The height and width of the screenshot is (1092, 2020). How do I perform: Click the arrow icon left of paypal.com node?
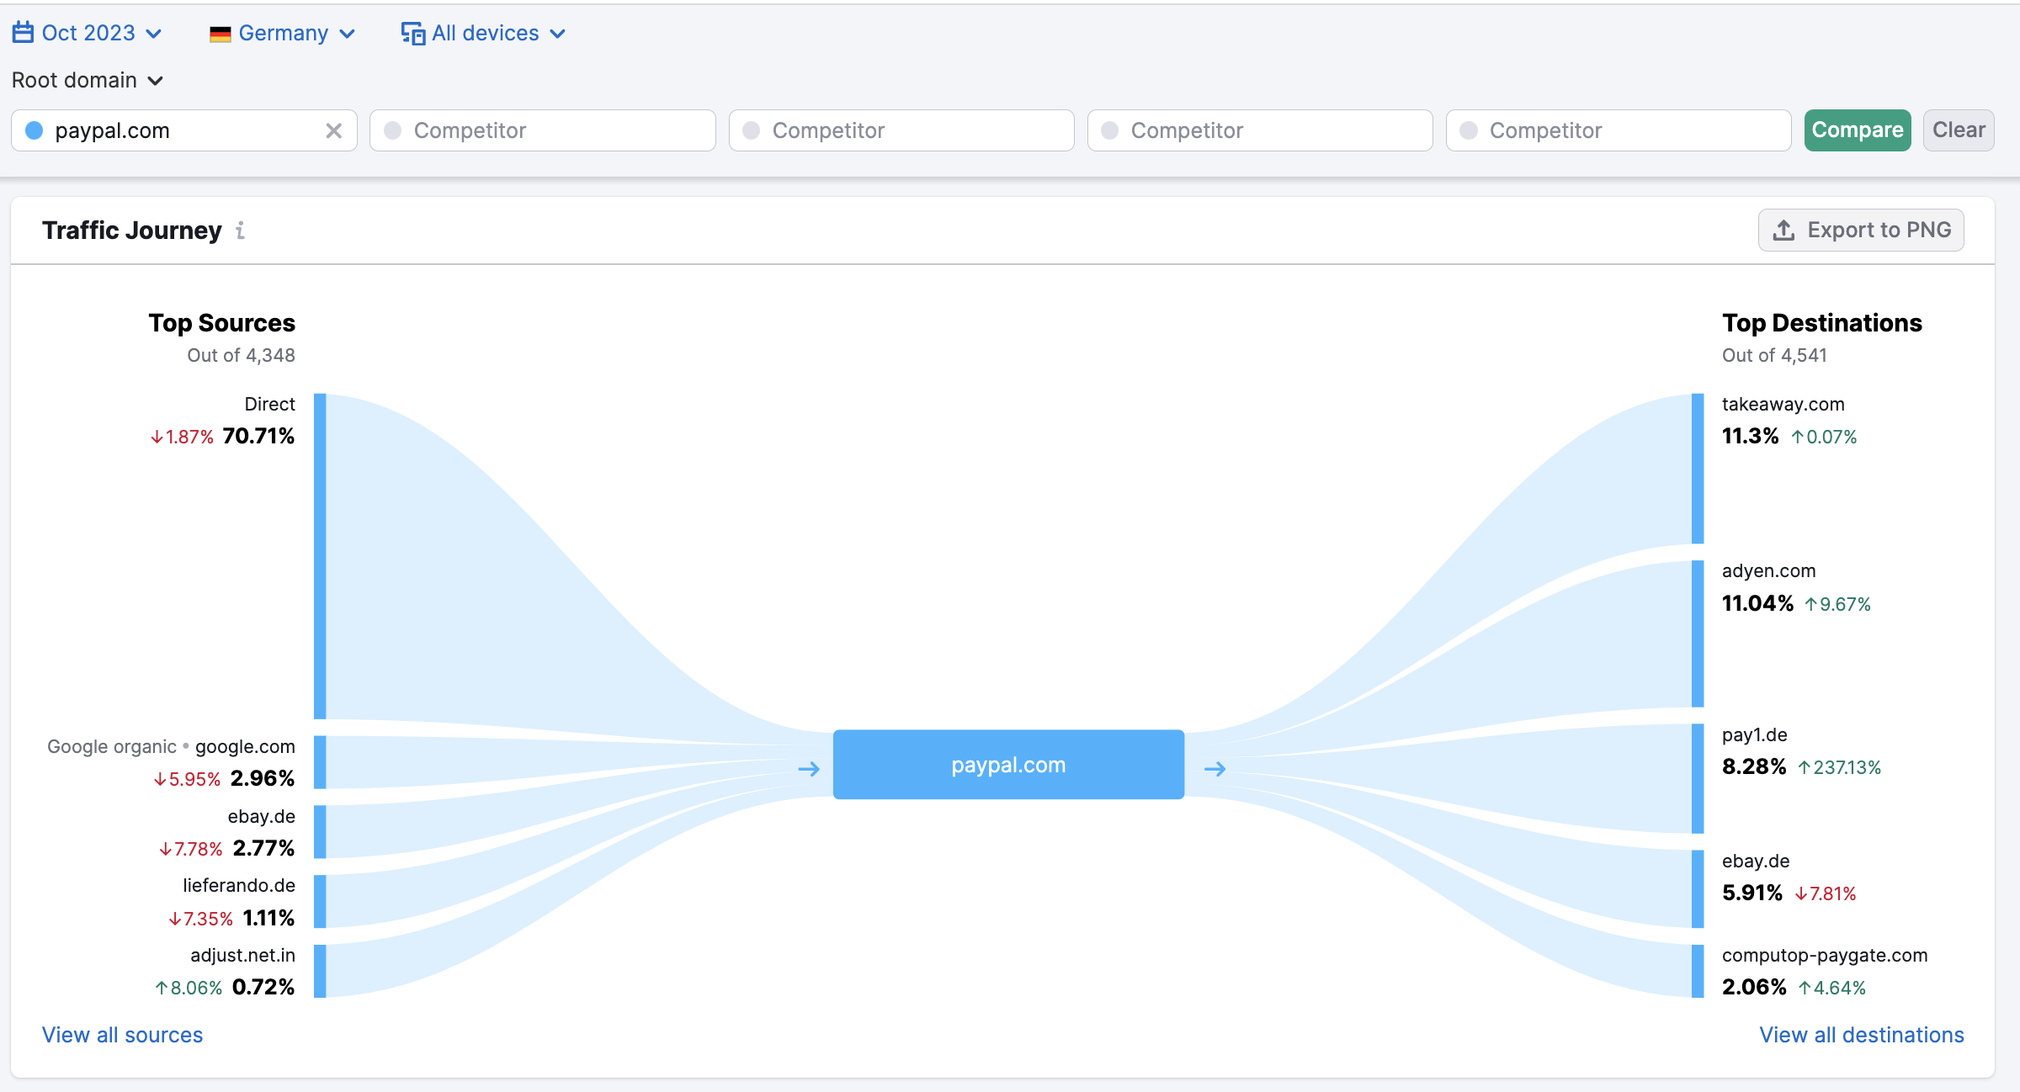[x=809, y=769]
